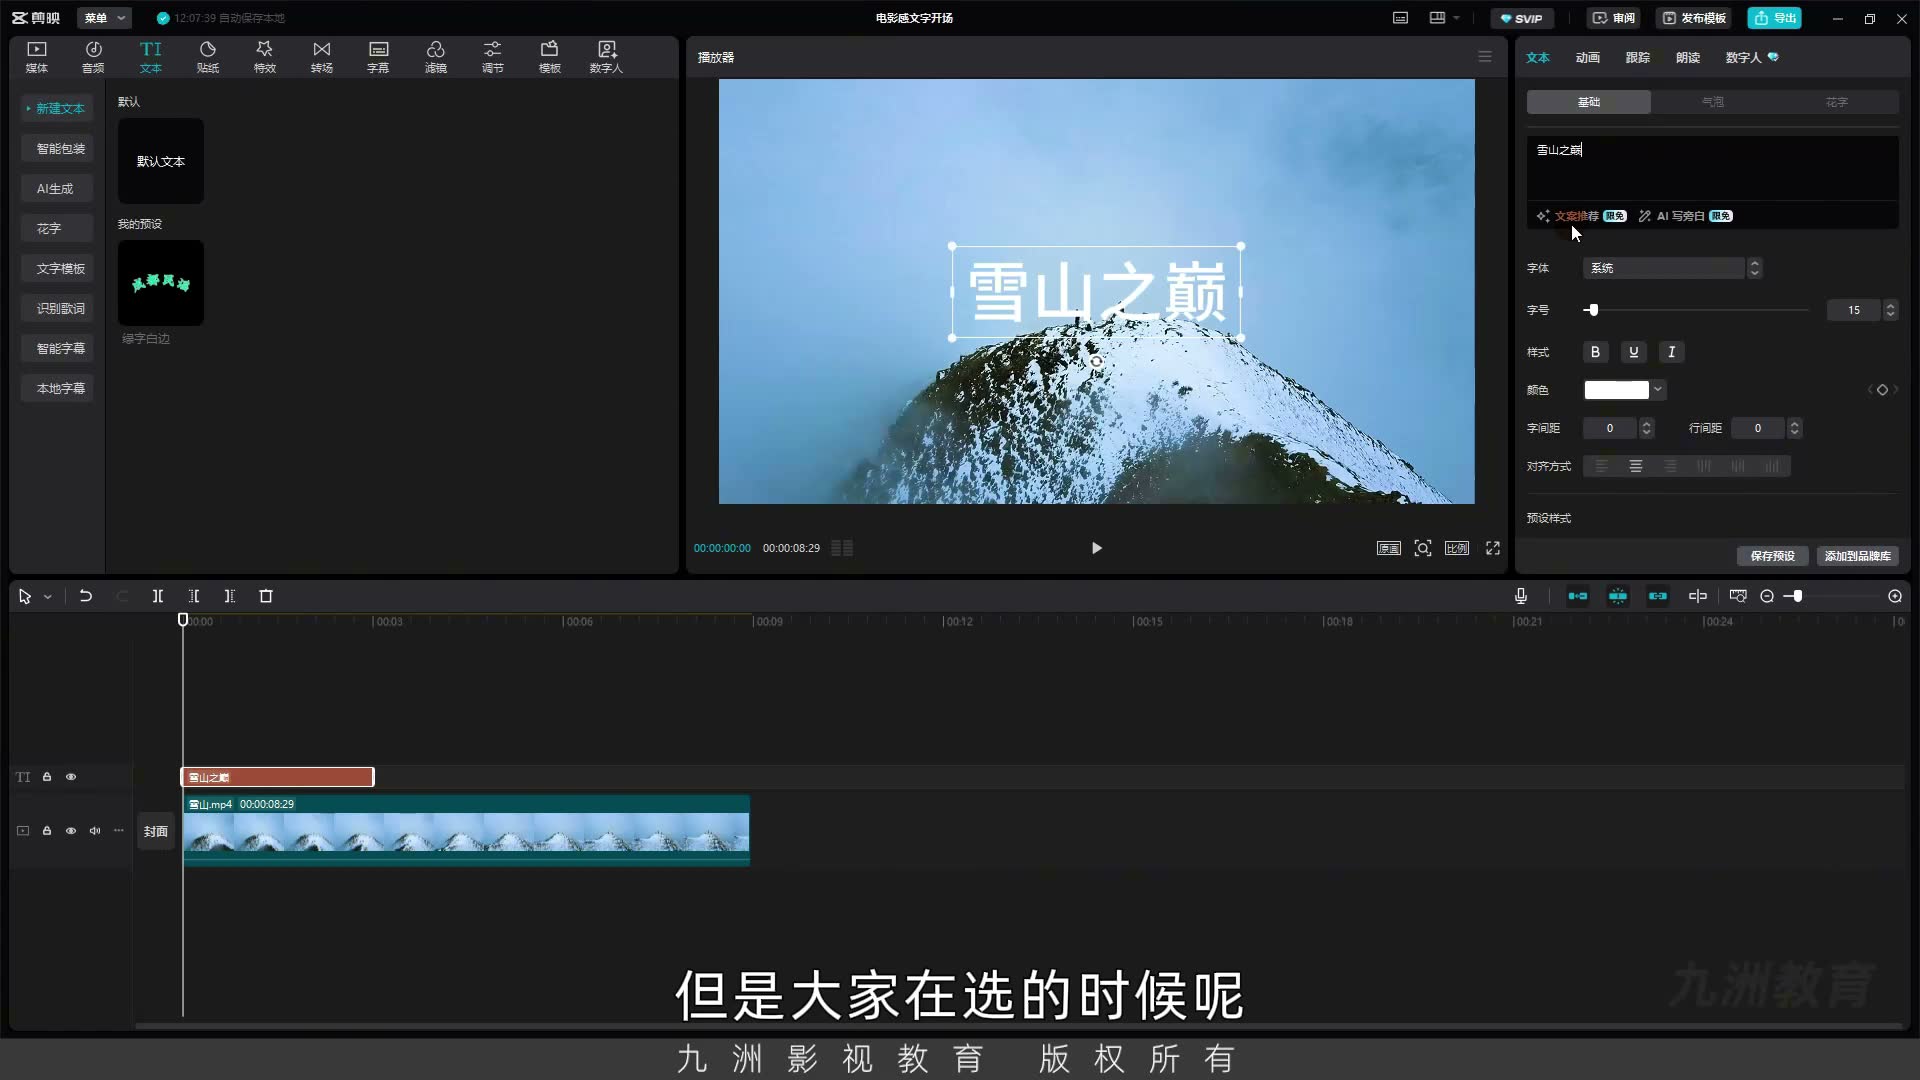Switch to the 气泡 bubble sub-tab
Screen dimensions: 1920x1080
[1713, 102]
